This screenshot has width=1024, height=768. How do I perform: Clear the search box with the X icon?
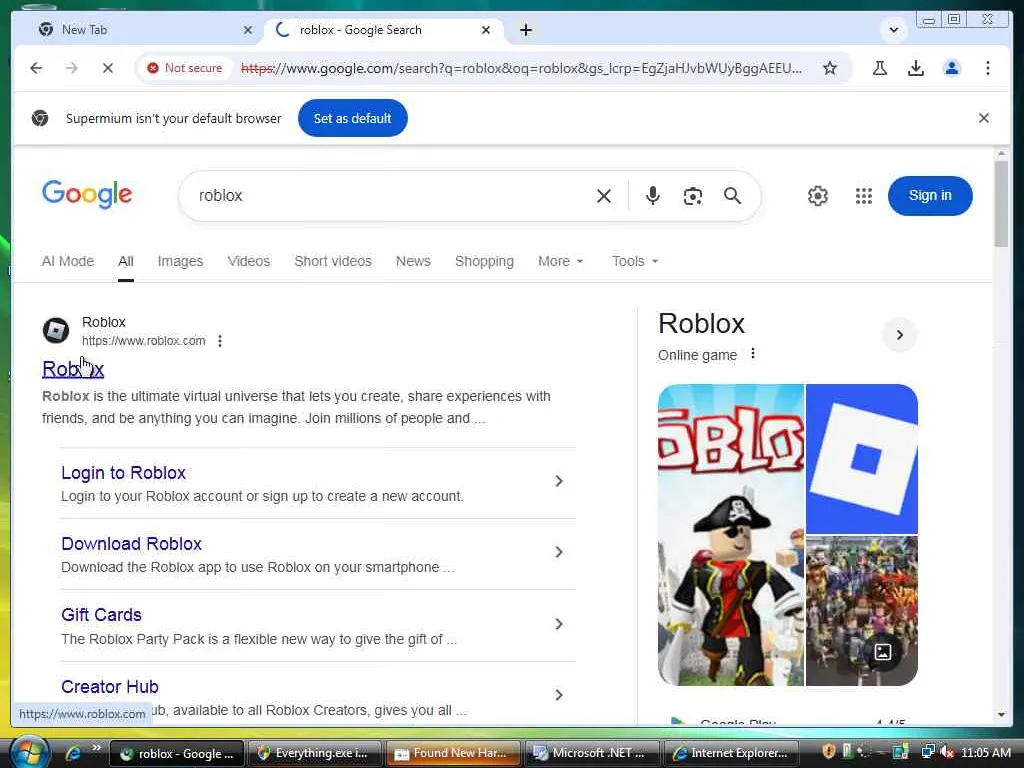coord(603,196)
